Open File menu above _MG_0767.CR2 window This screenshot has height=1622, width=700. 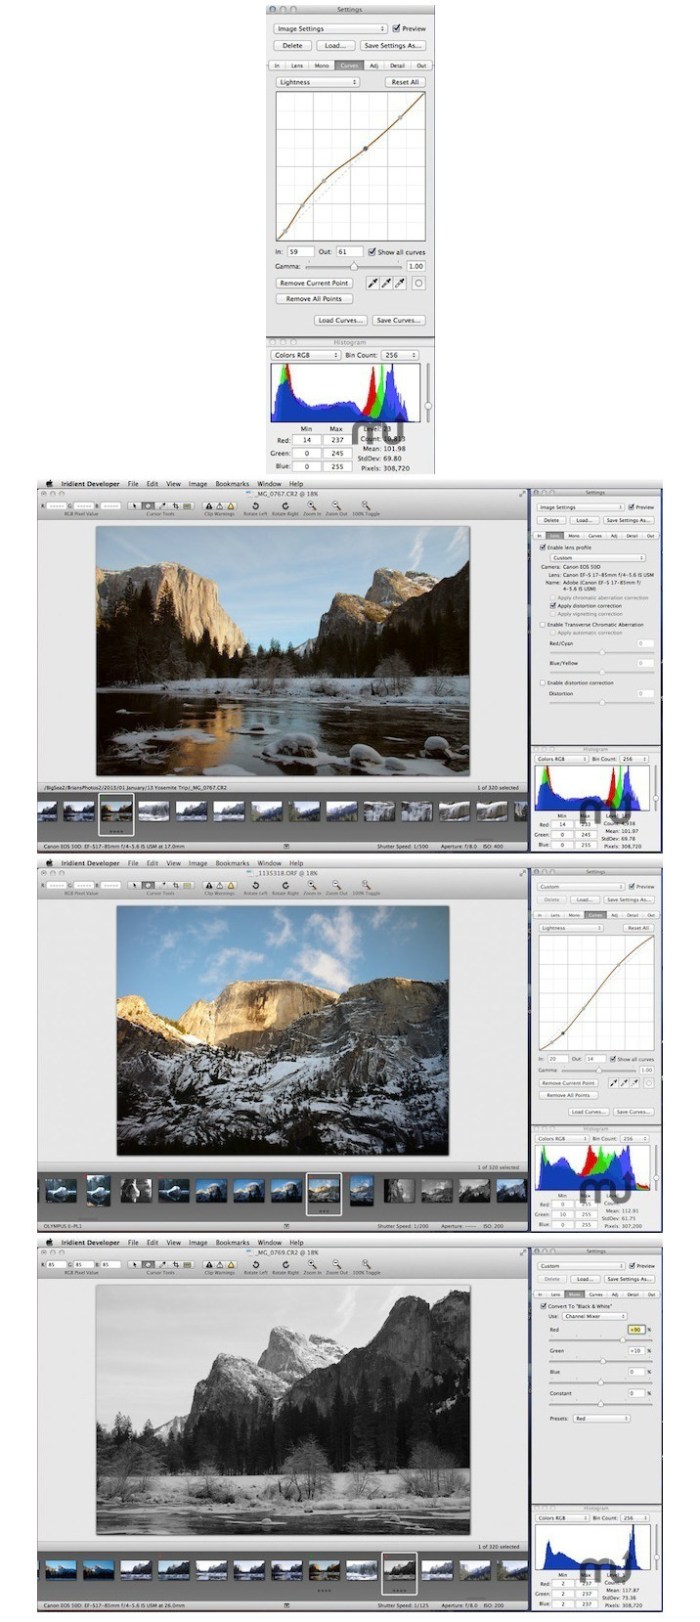133,484
